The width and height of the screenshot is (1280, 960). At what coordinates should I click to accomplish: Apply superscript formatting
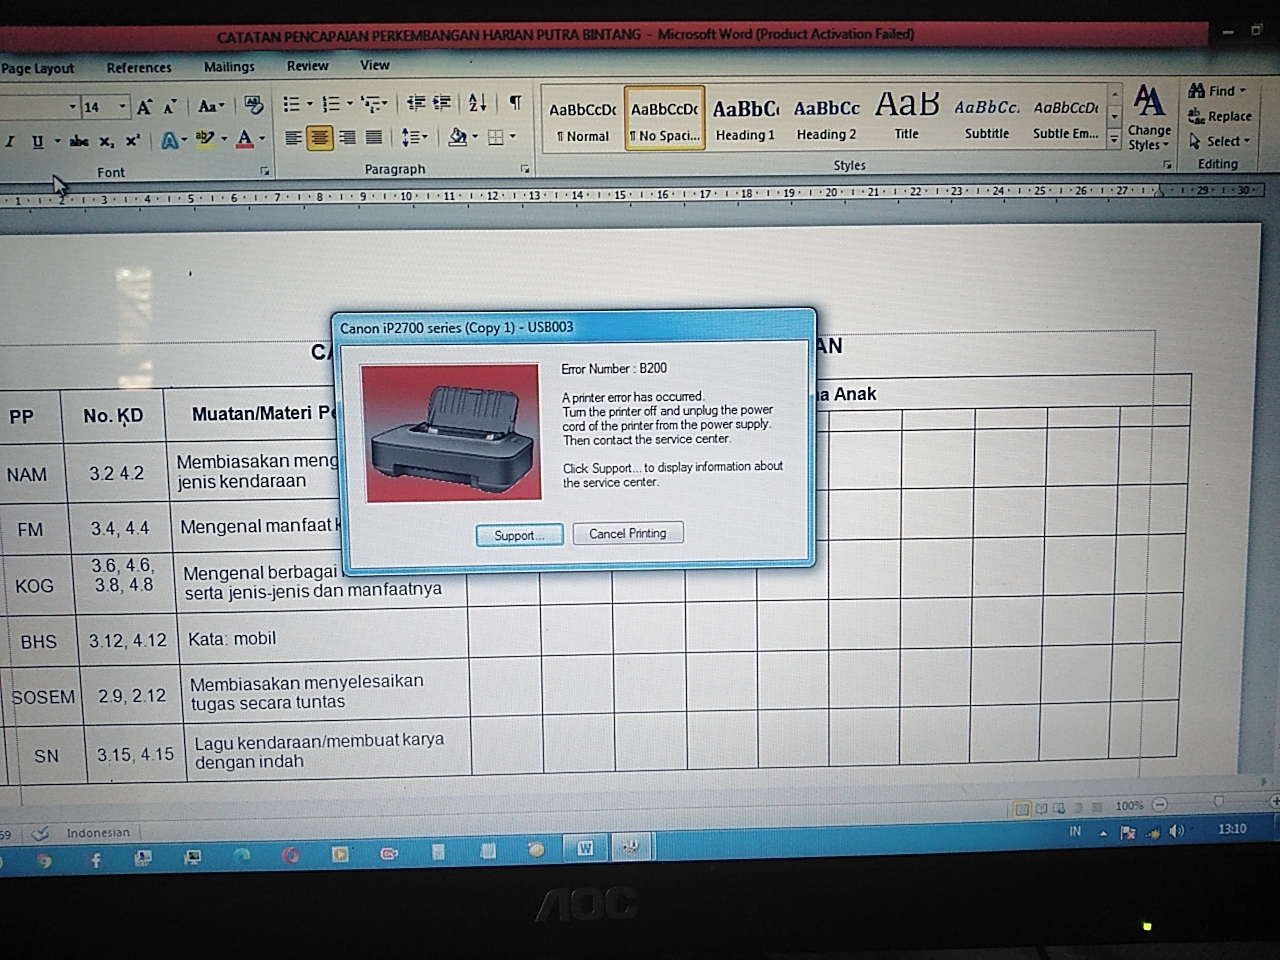point(132,141)
